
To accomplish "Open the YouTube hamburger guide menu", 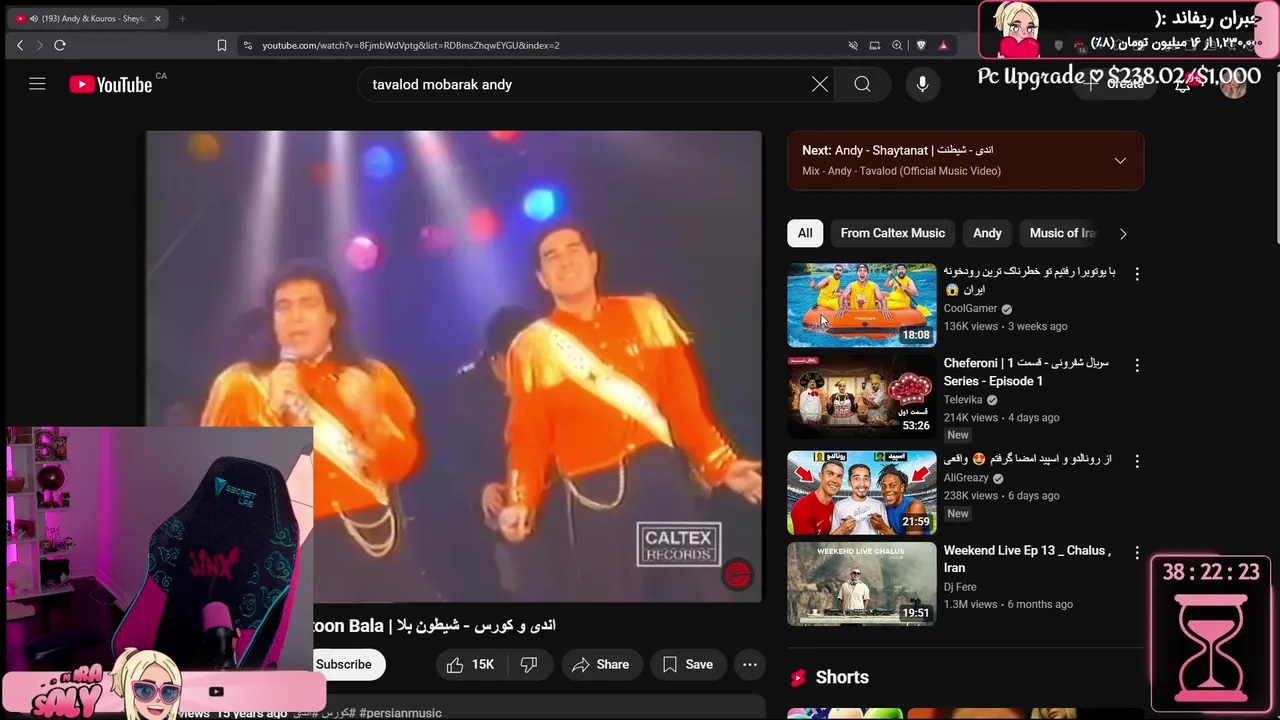I will tap(37, 84).
